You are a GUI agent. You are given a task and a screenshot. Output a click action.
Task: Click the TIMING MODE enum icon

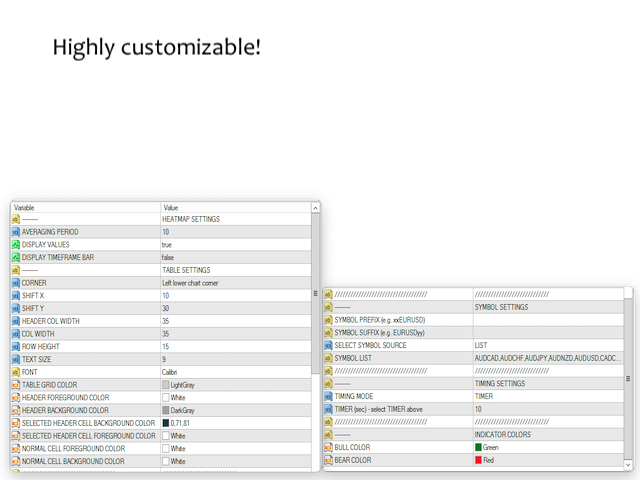(x=328, y=396)
